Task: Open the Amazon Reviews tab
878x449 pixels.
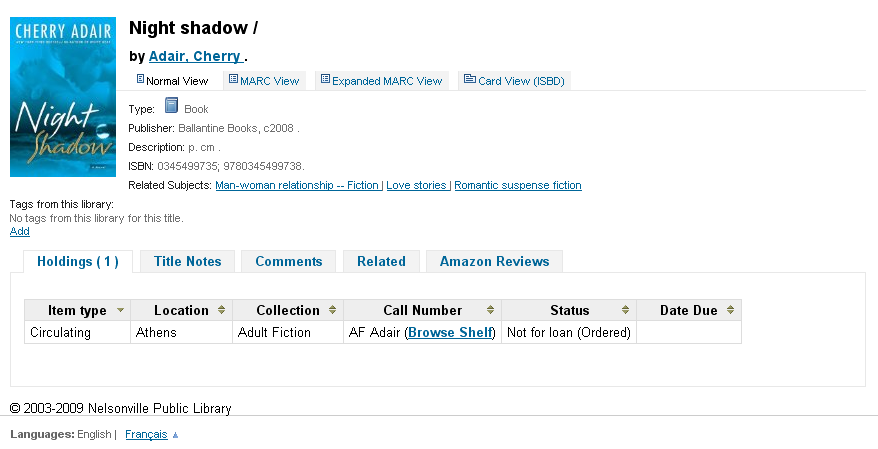Action: point(494,261)
